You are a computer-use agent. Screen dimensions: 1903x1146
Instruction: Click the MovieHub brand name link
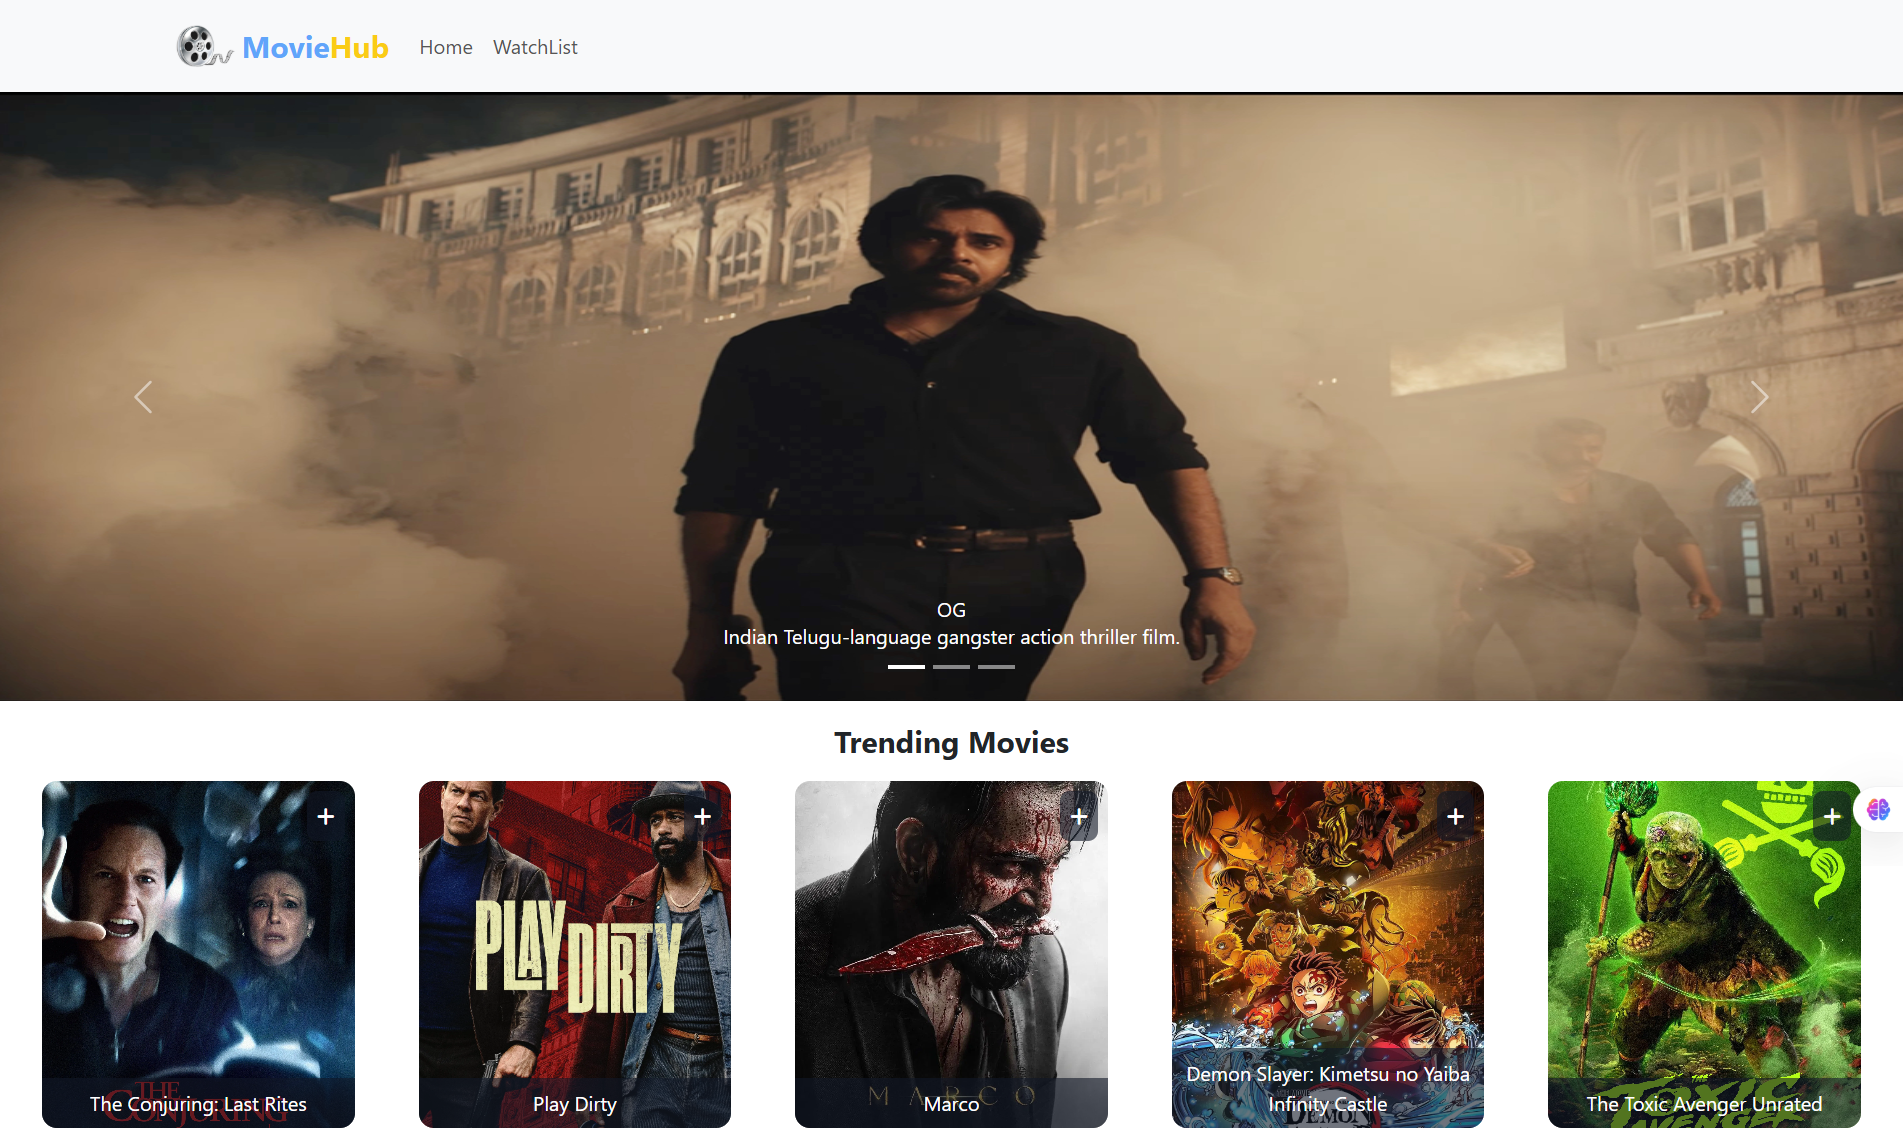click(315, 47)
